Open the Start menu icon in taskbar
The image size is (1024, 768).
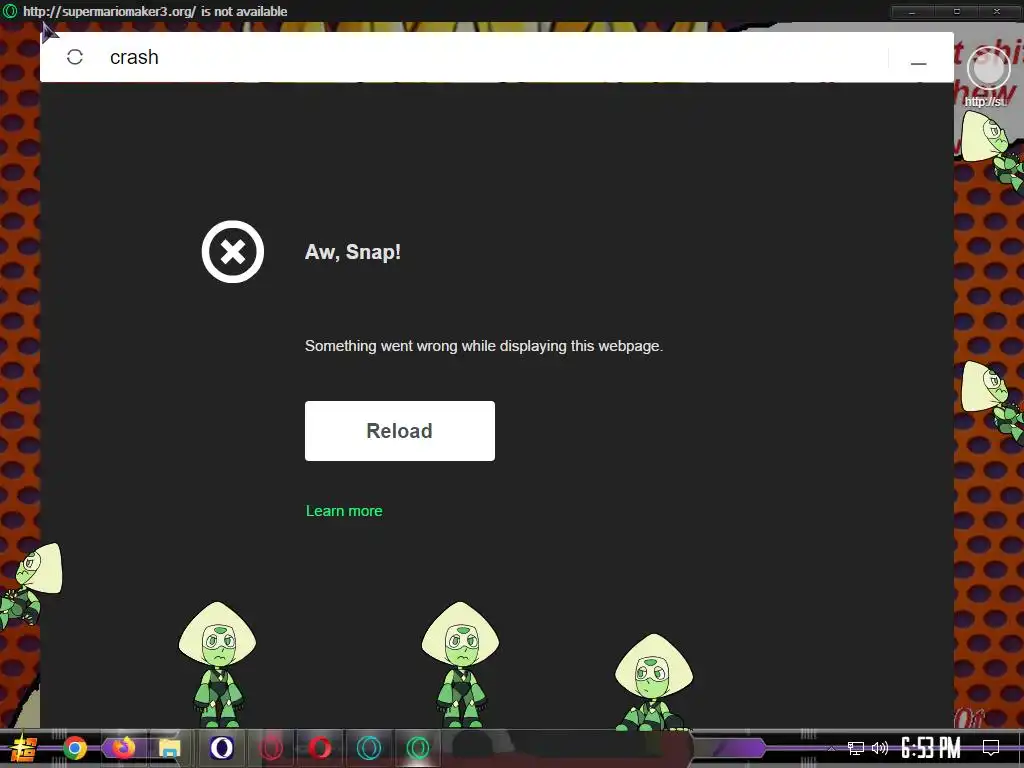(x=24, y=748)
